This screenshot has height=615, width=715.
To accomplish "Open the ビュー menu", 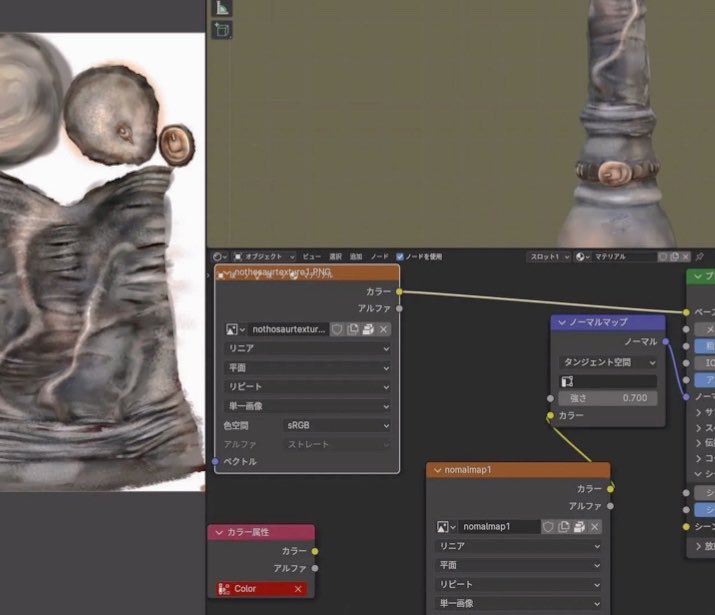I will pyautogui.click(x=311, y=257).
